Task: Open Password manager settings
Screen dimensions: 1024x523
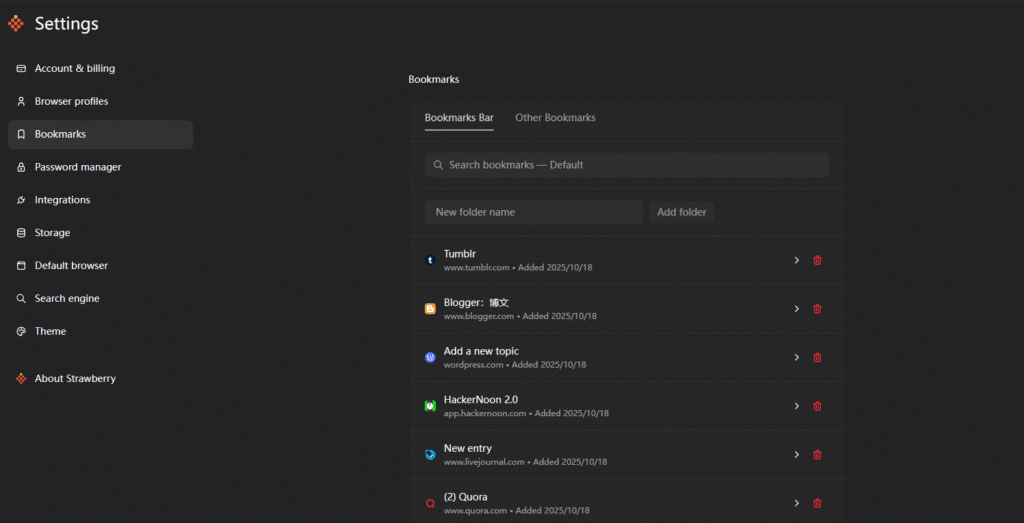Action: click(78, 167)
